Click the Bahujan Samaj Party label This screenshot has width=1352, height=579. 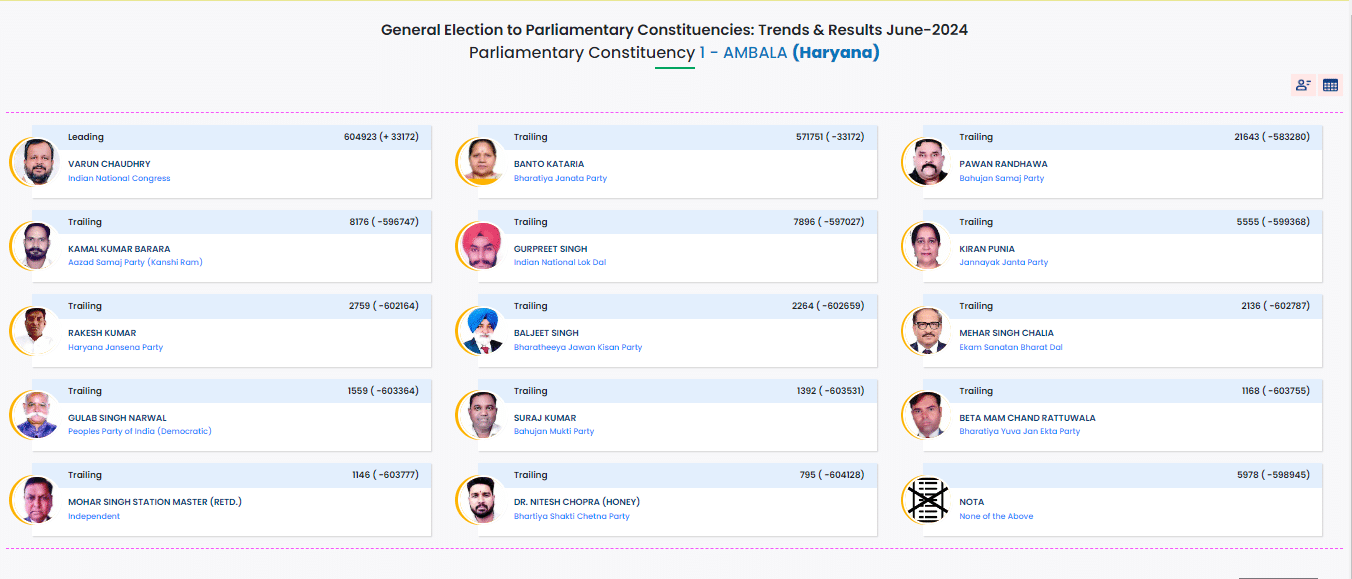1001,178
